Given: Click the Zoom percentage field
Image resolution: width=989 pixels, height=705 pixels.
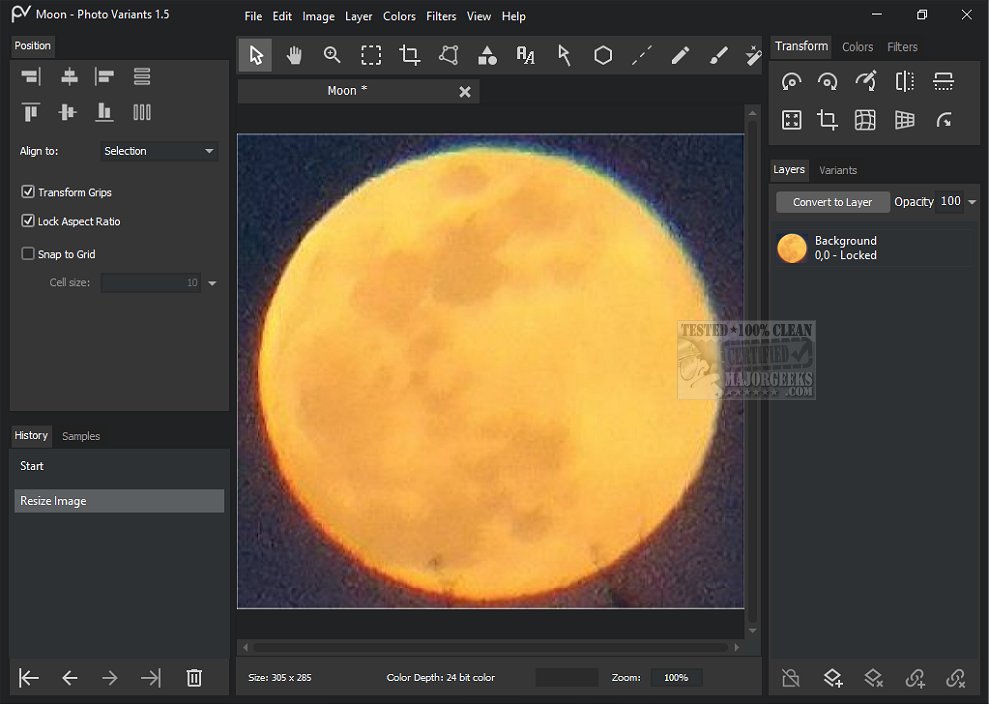Looking at the screenshot, I should pyautogui.click(x=676, y=678).
